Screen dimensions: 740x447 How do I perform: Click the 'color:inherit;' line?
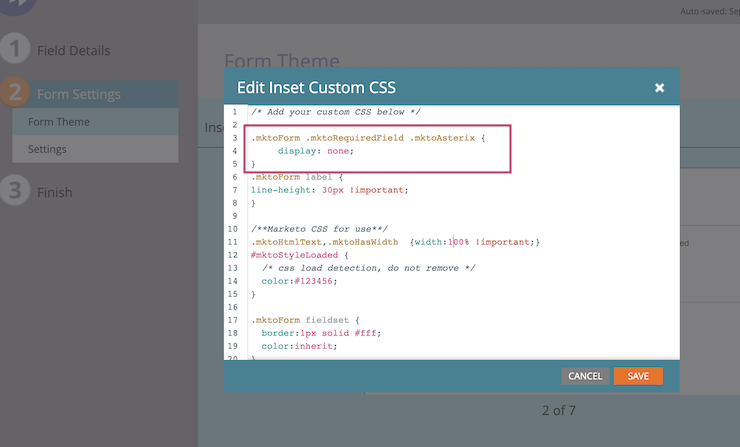[x=300, y=346]
